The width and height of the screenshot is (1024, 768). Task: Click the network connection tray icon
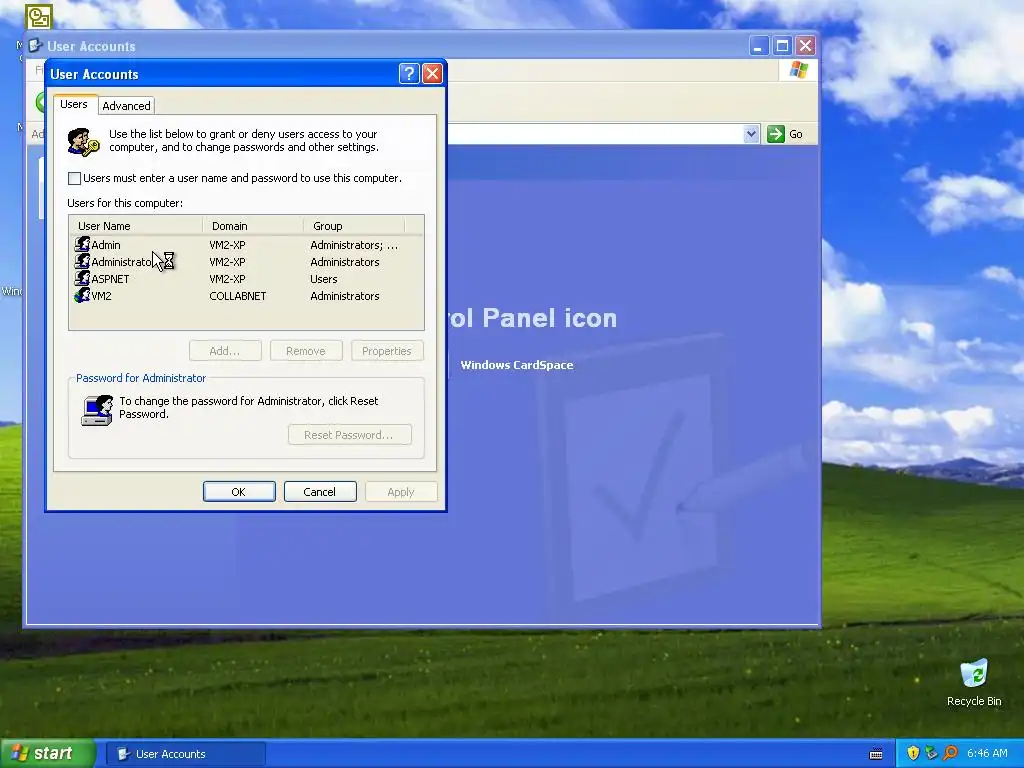coord(931,753)
